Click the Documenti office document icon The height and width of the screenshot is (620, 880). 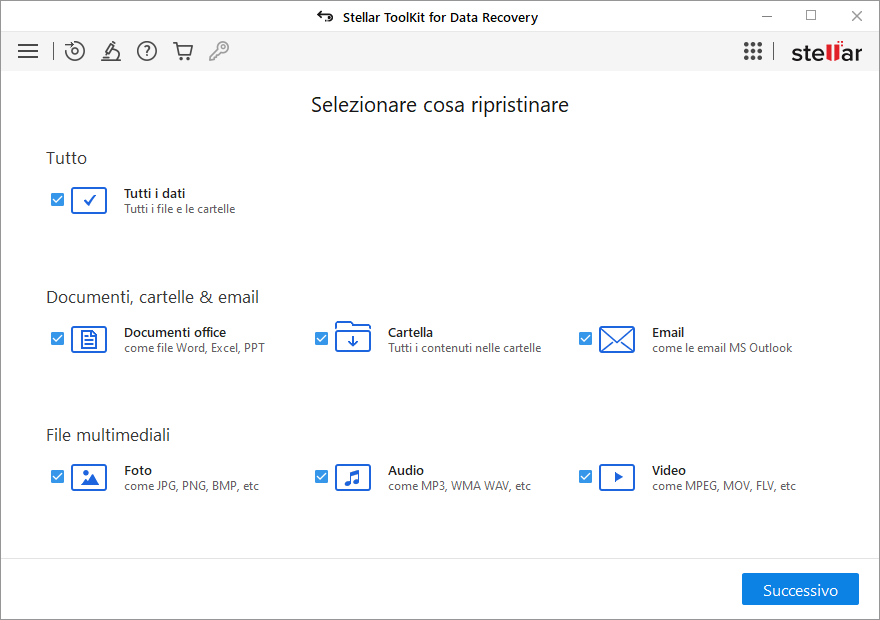pyautogui.click(x=89, y=339)
